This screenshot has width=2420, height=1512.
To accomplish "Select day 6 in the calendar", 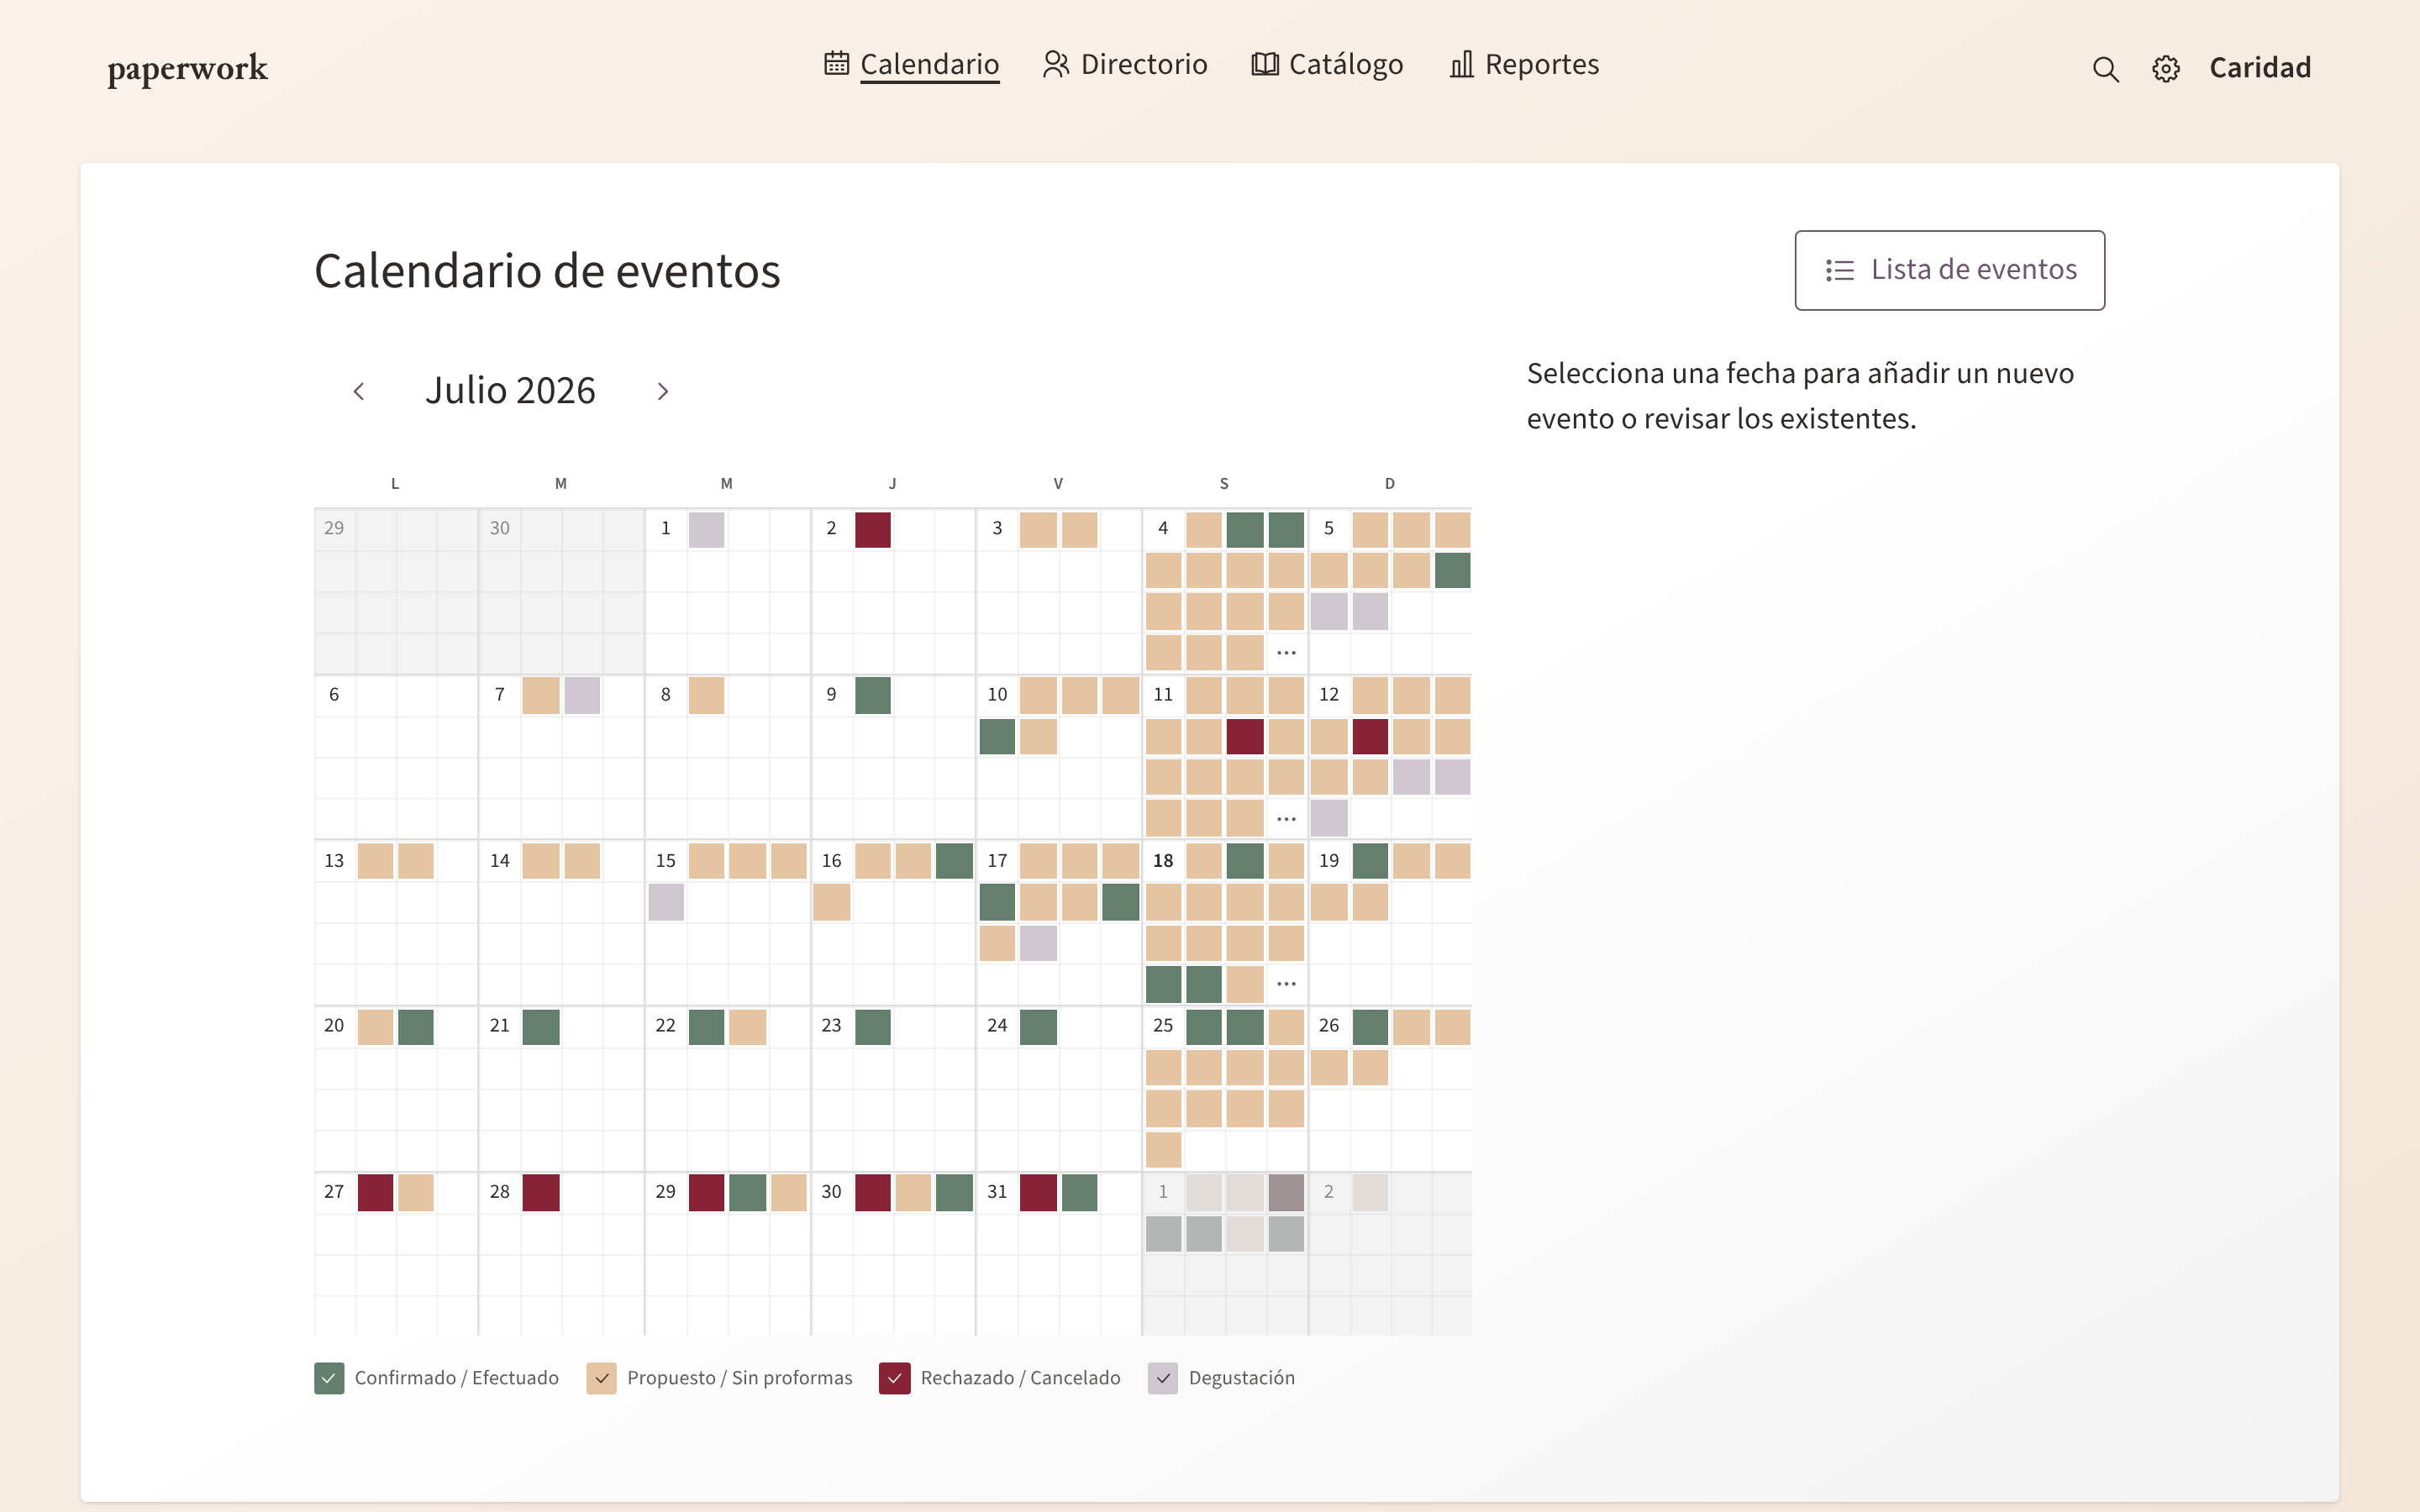I will click(x=334, y=694).
